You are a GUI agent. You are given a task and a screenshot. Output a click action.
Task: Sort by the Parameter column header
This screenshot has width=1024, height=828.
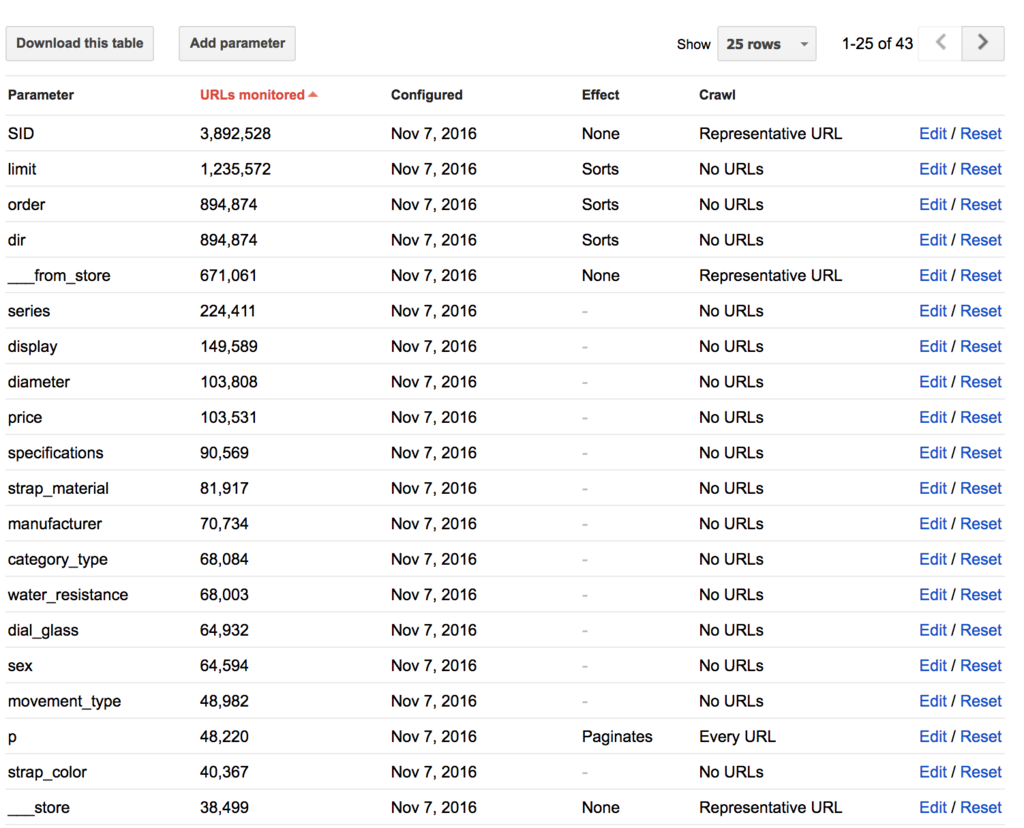41,95
